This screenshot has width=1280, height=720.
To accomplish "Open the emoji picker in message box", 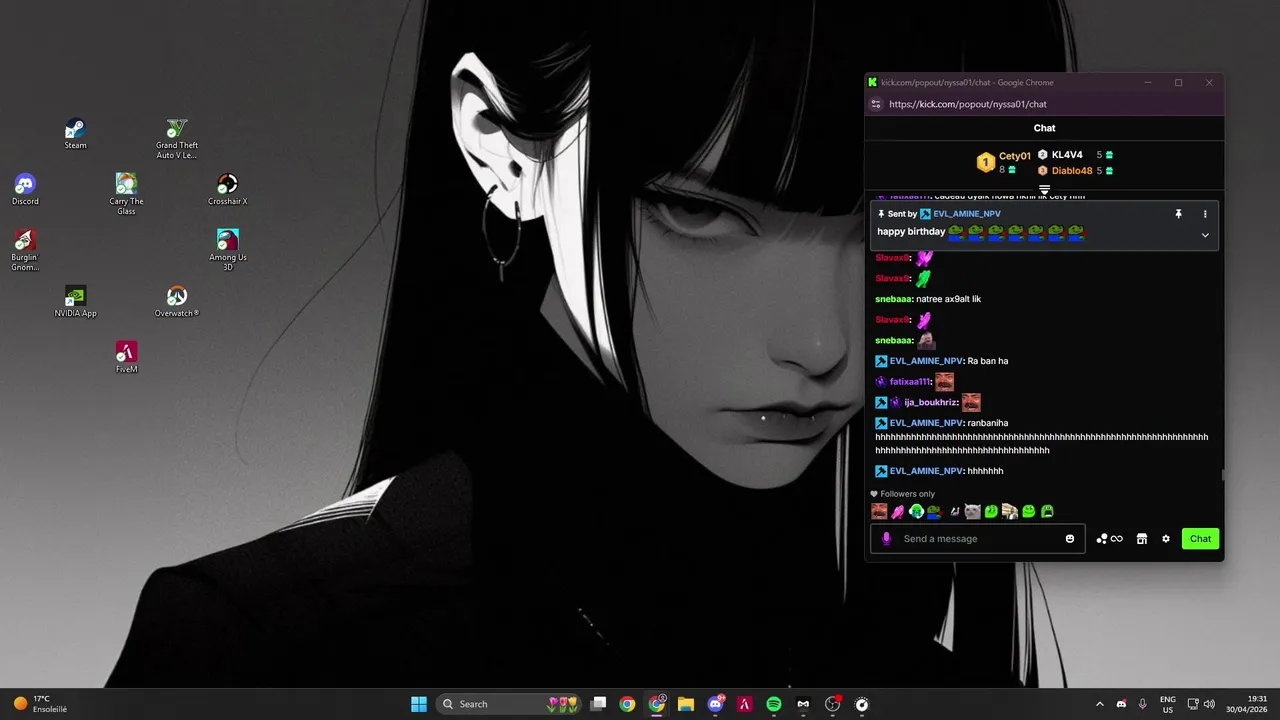I will pos(1070,539).
